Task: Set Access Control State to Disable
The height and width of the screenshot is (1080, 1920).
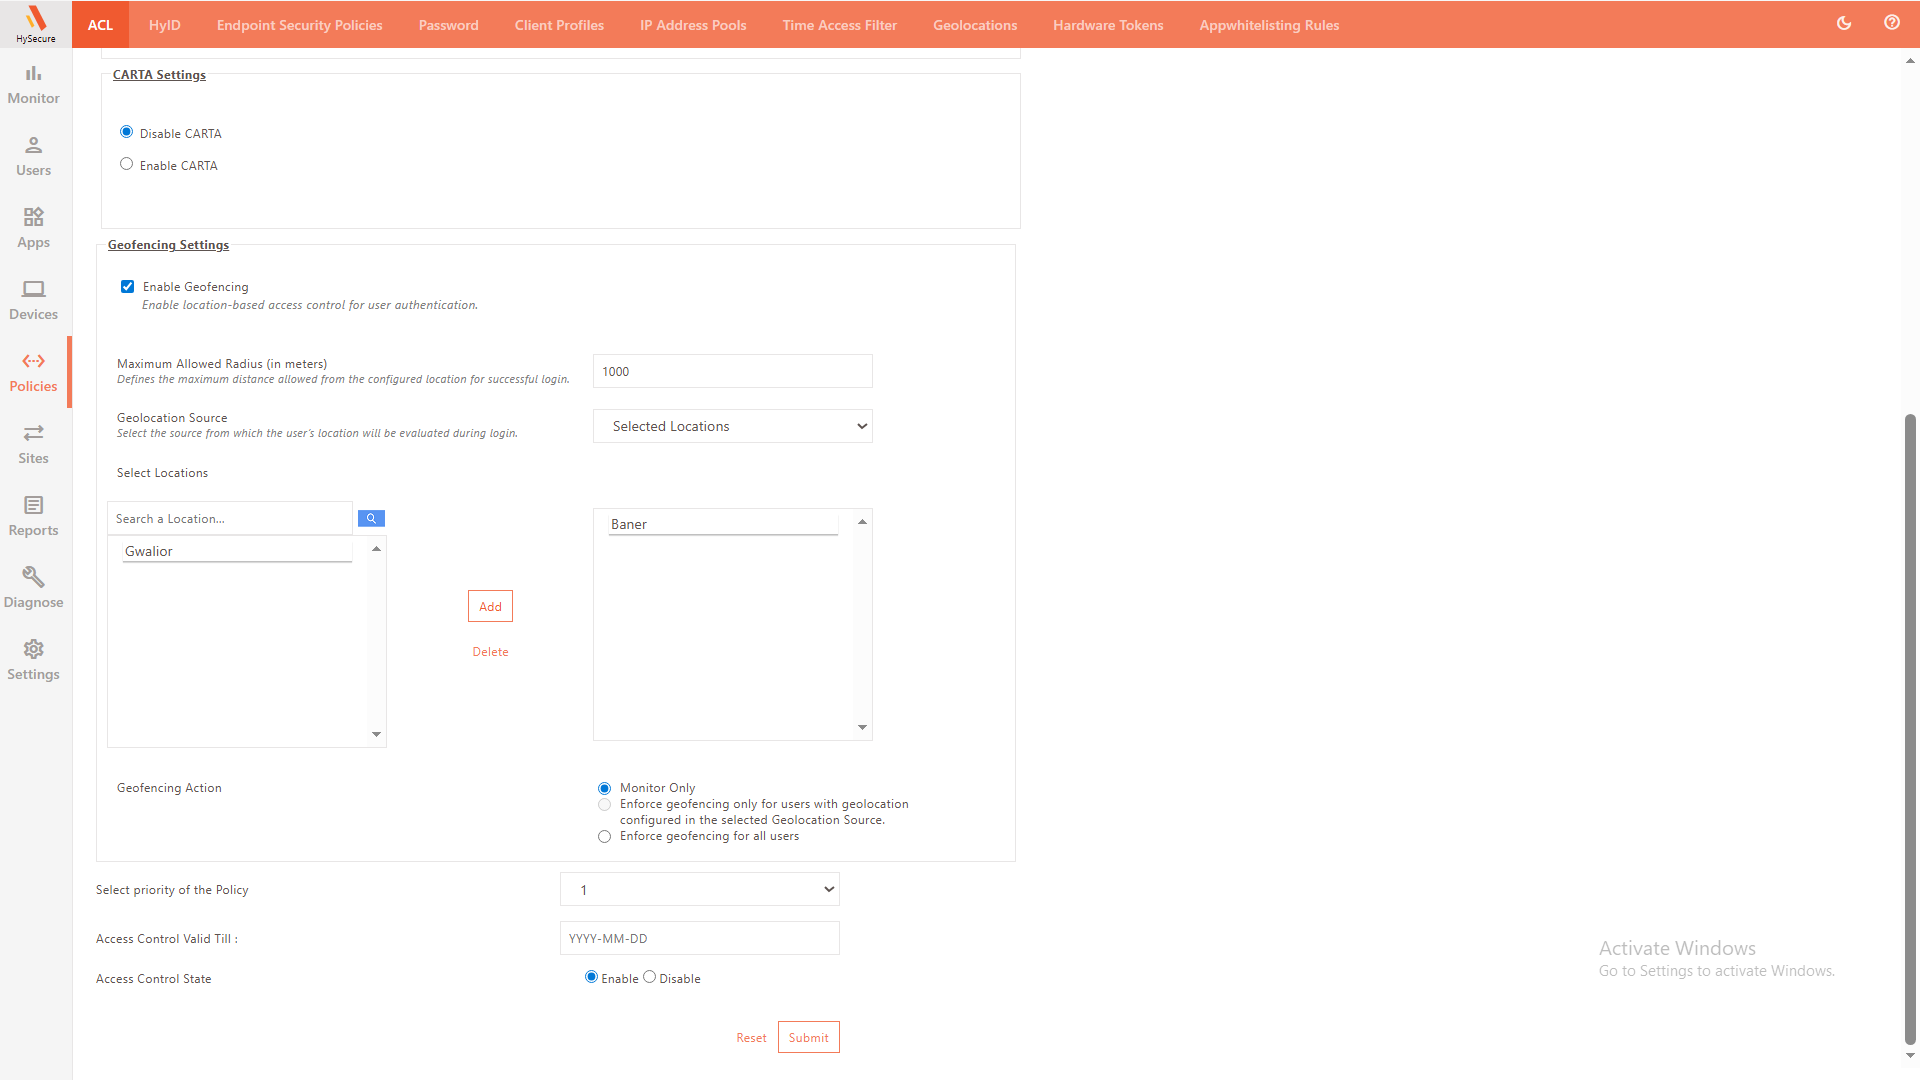Action: point(649,977)
